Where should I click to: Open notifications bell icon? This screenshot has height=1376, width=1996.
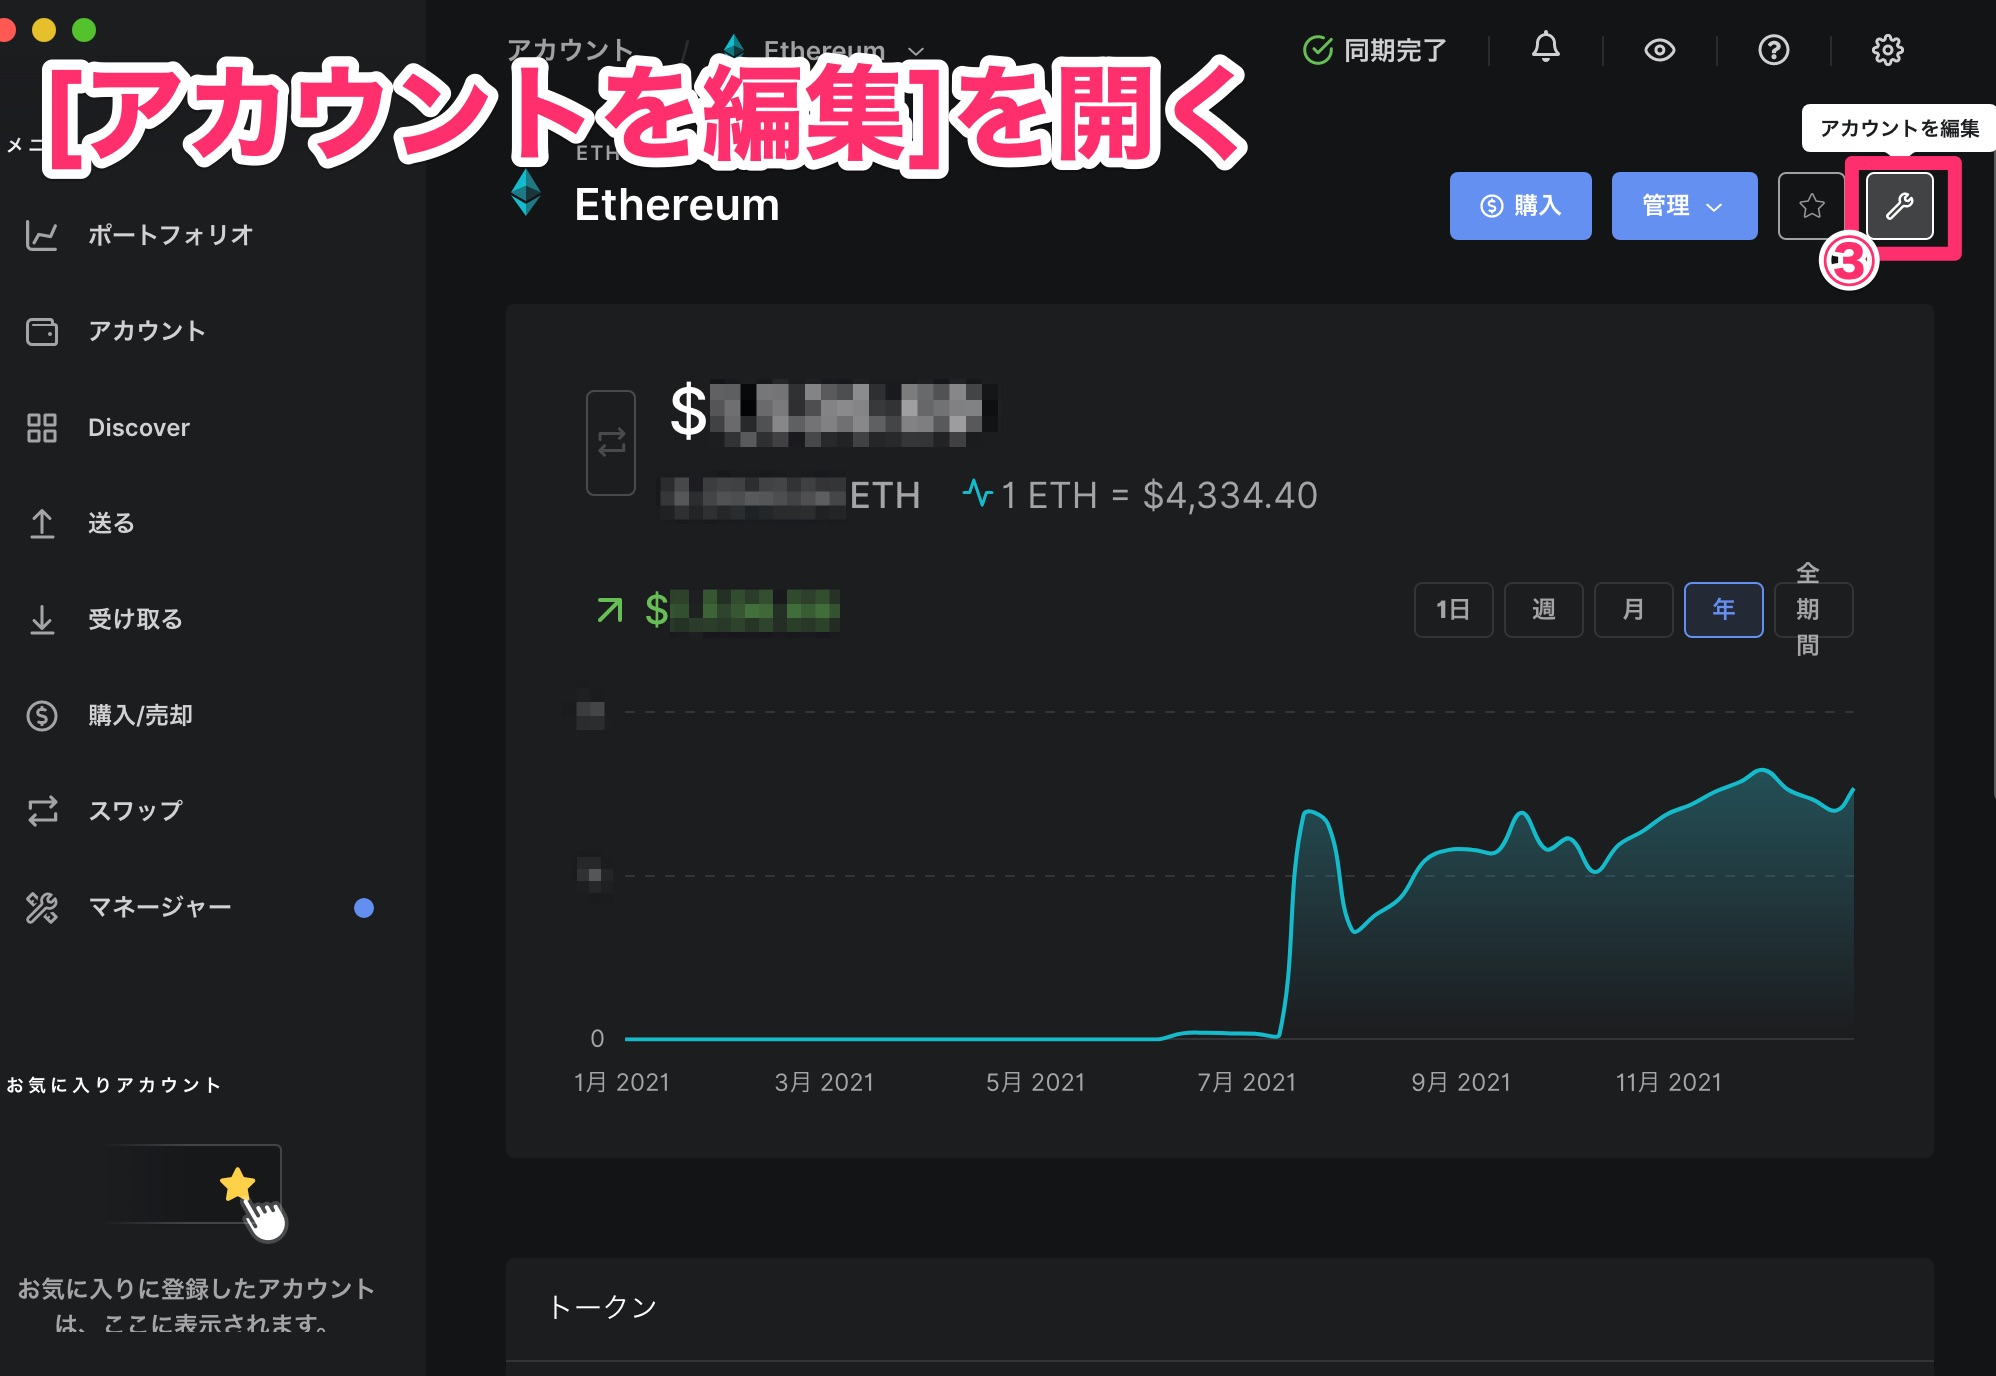click(x=1546, y=48)
